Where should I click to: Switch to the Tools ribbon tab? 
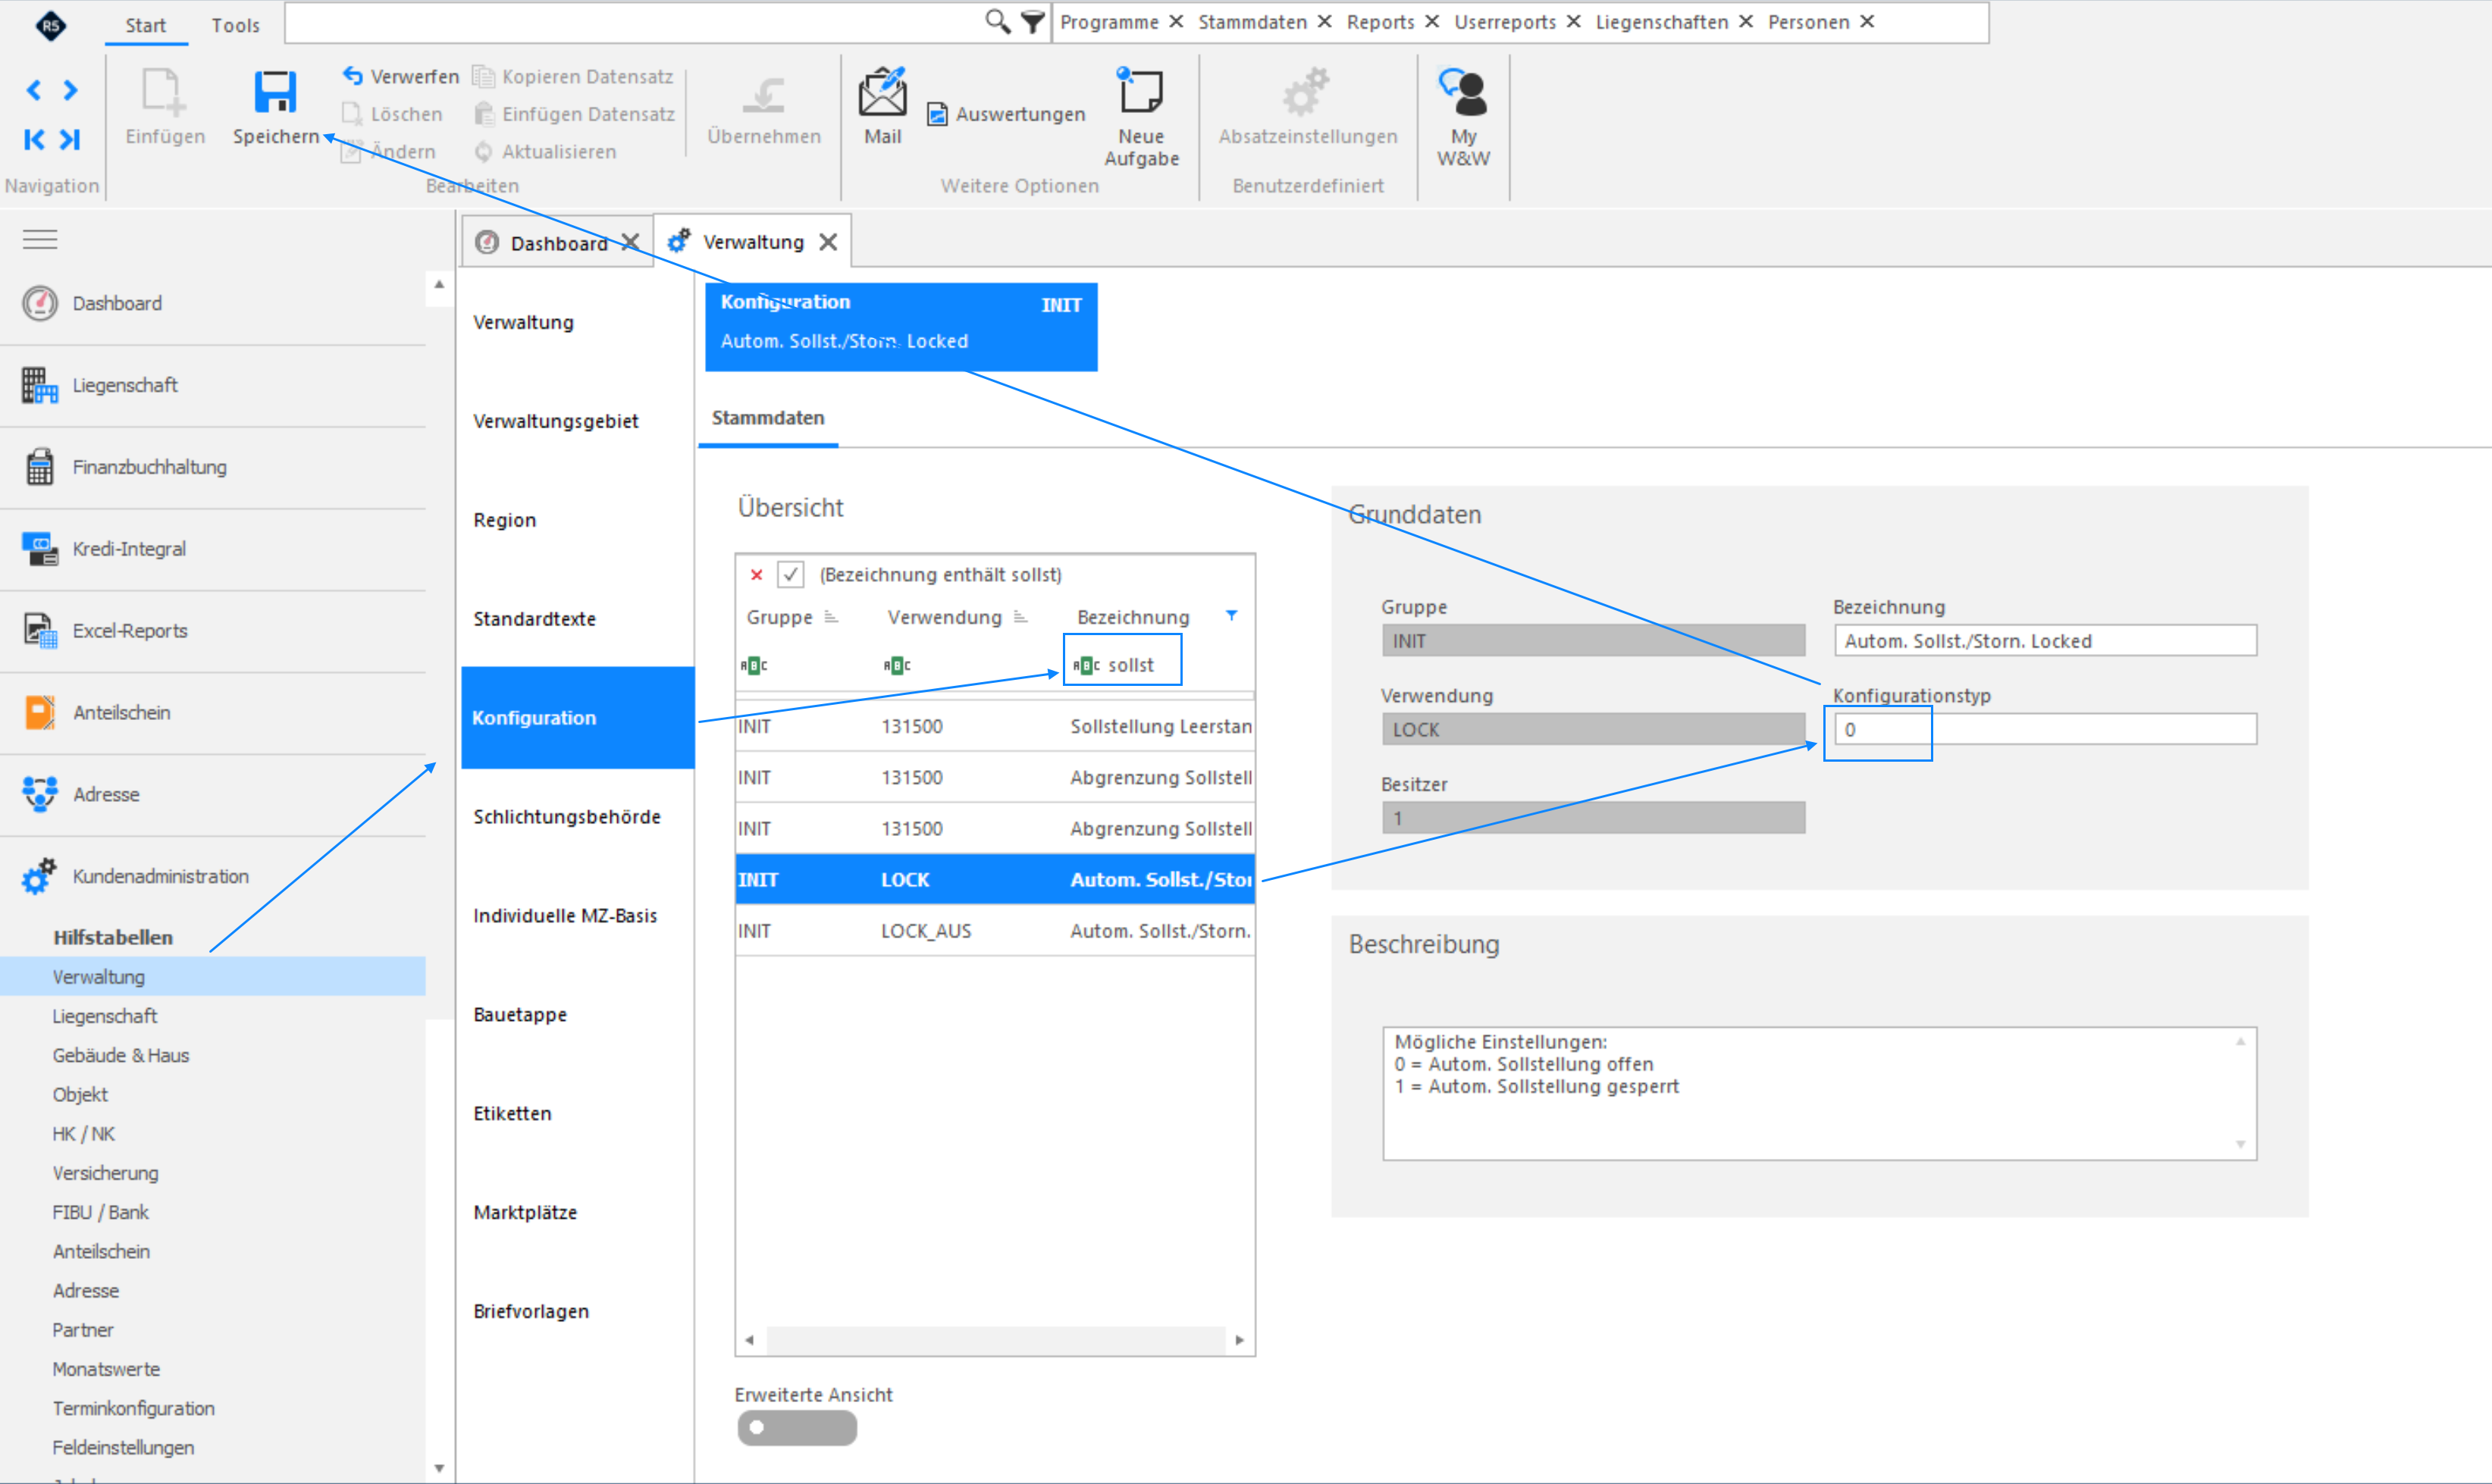(x=236, y=25)
